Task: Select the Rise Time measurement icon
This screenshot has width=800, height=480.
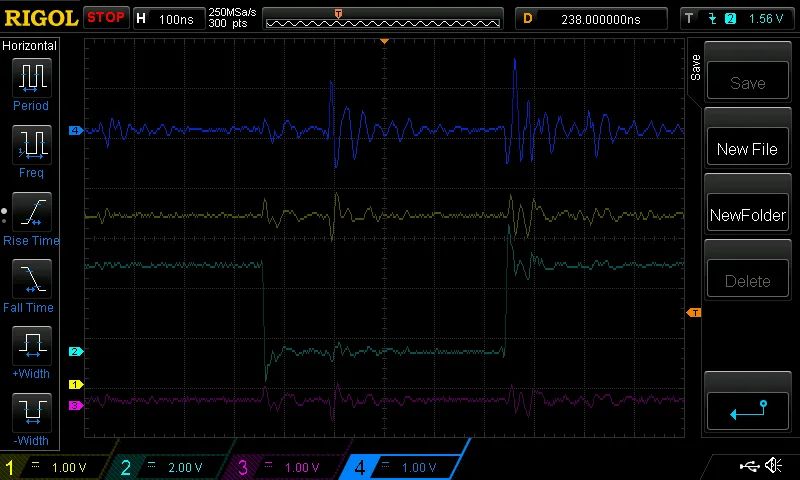Action: click(x=32, y=212)
